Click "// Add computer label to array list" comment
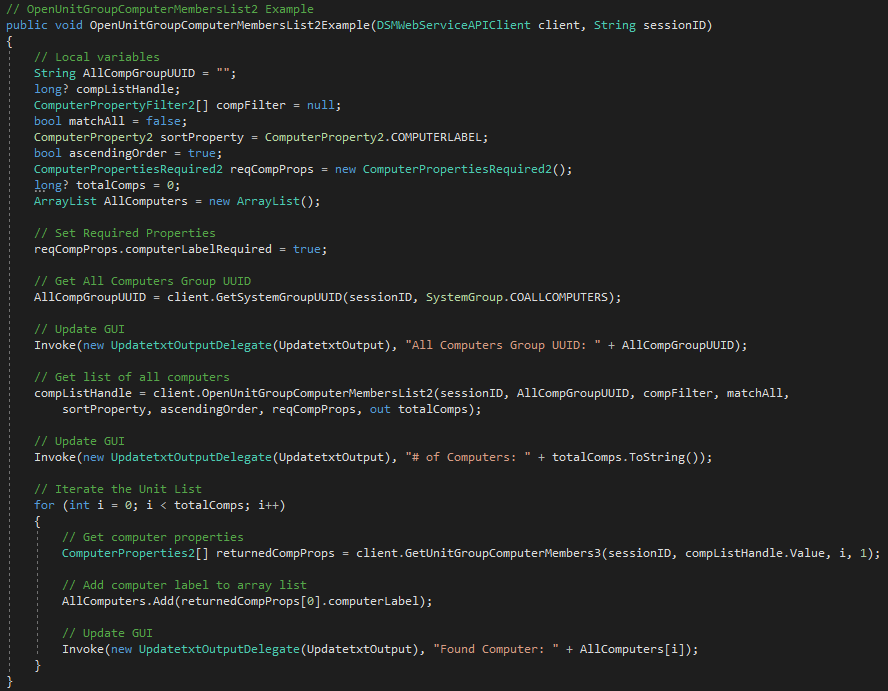 (x=184, y=585)
